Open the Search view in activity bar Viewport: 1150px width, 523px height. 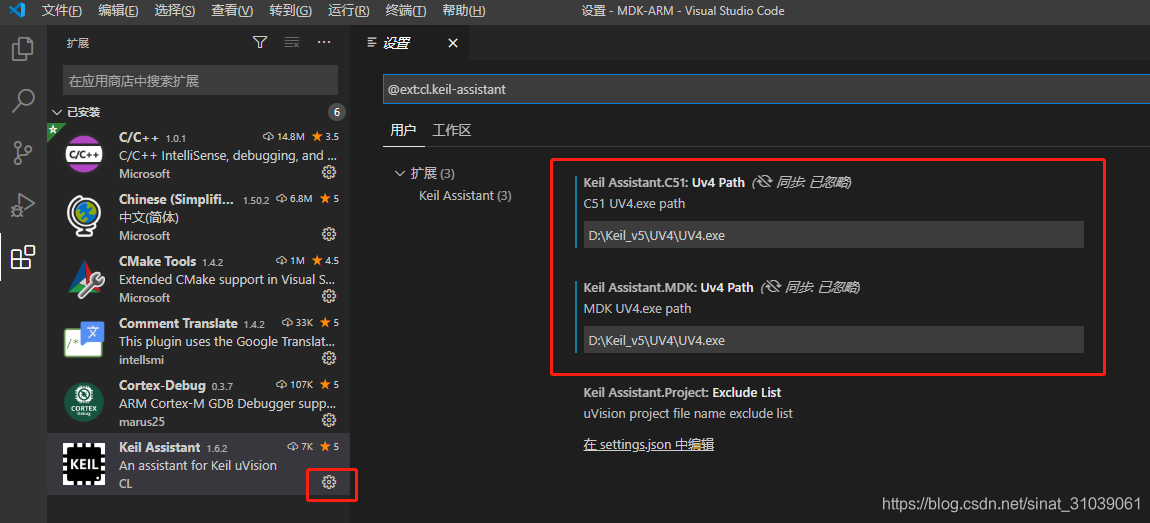23,101
